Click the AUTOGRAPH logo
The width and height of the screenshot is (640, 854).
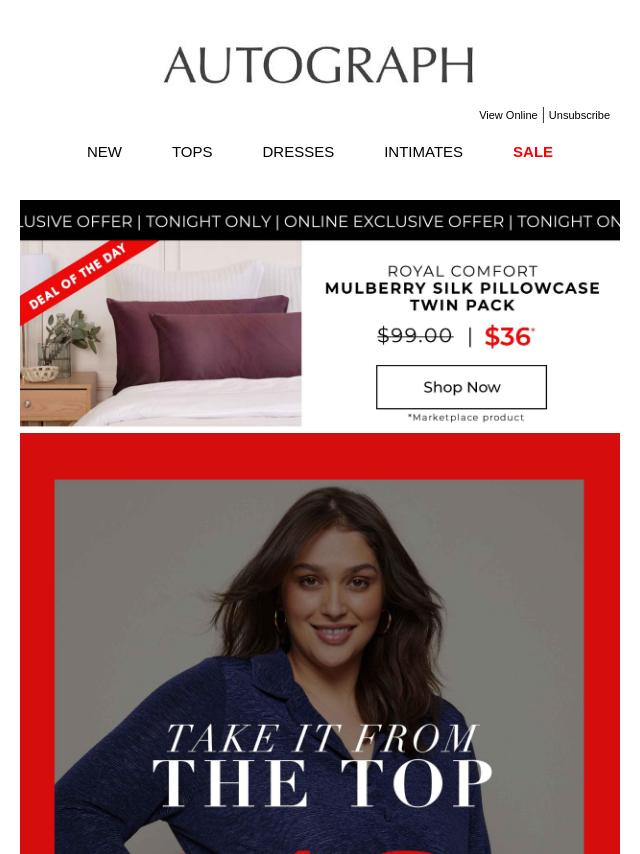pos(319,65)
